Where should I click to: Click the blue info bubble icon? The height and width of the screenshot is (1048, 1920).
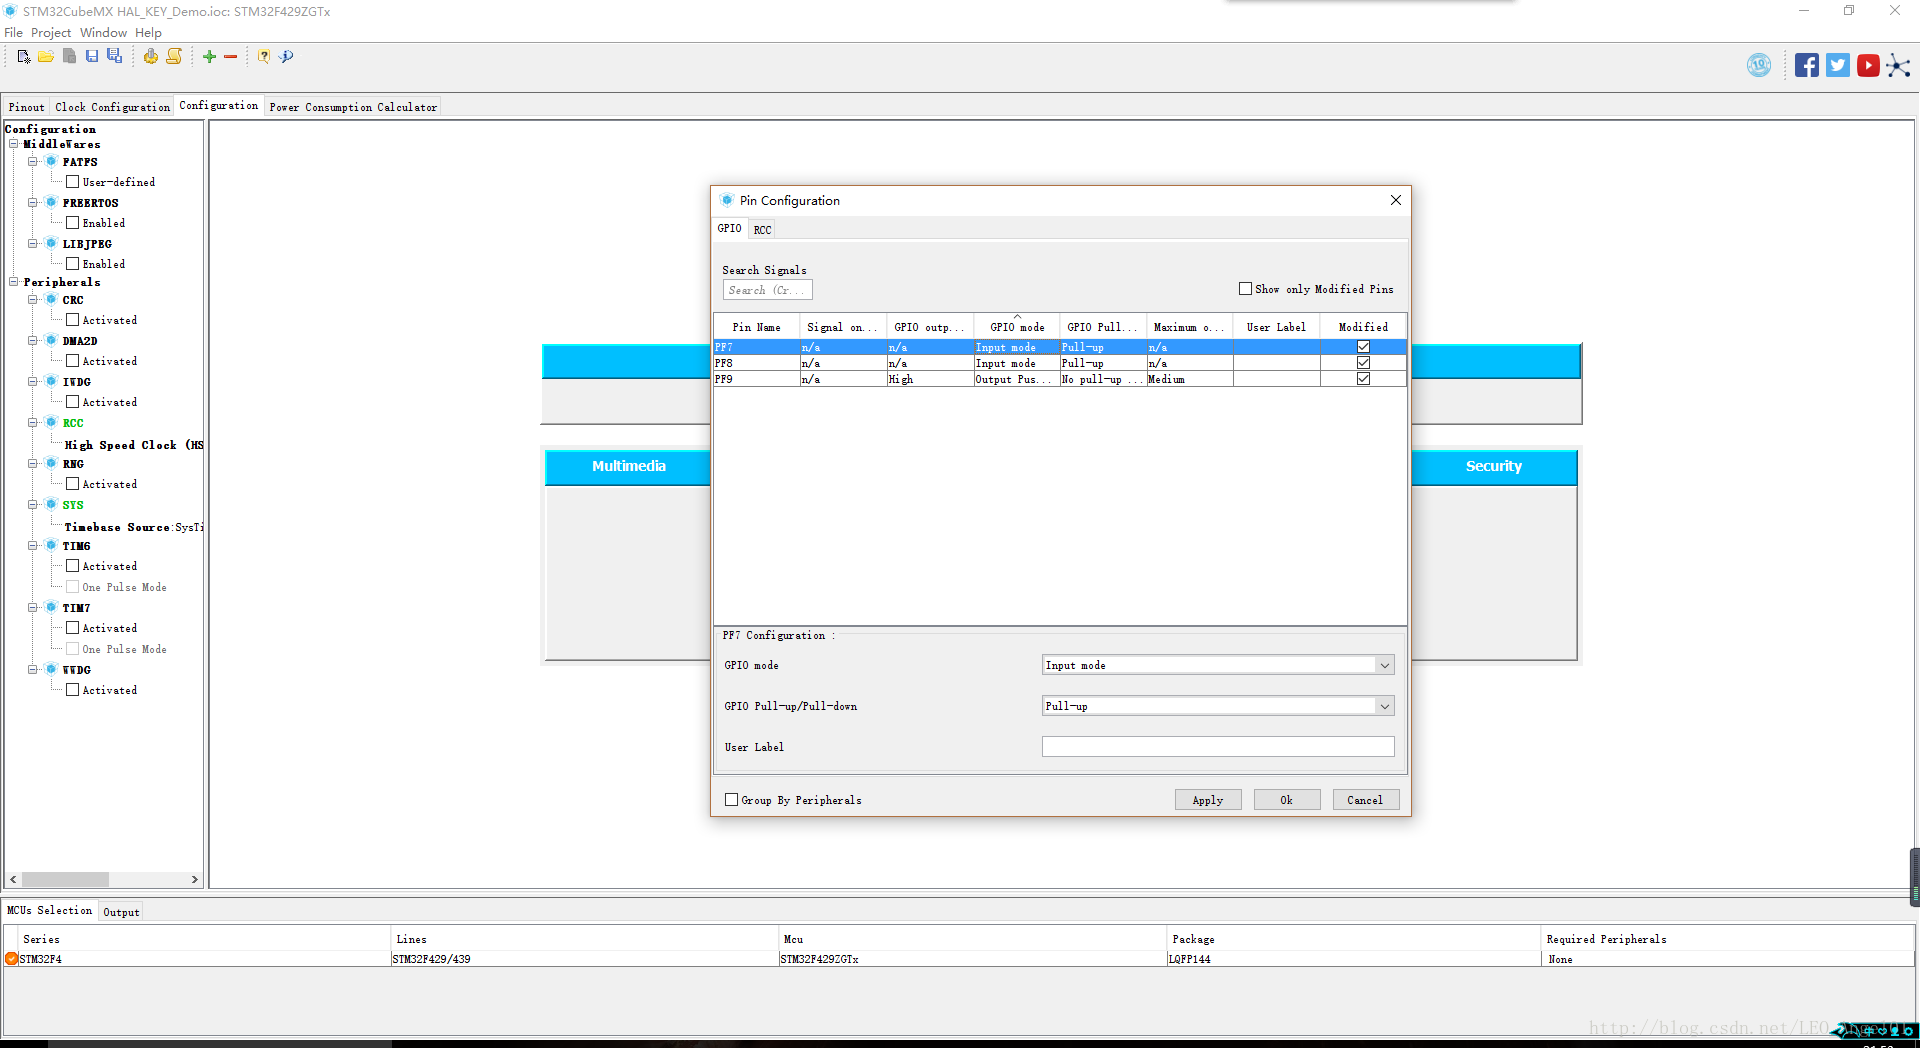pos(287,57)
